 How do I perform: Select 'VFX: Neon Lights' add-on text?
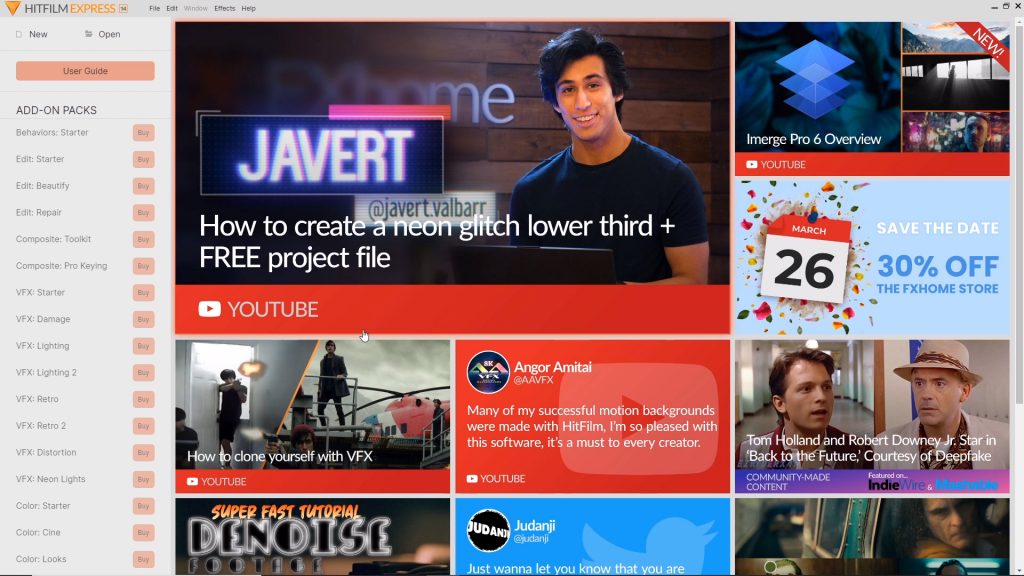pos(50,479)
